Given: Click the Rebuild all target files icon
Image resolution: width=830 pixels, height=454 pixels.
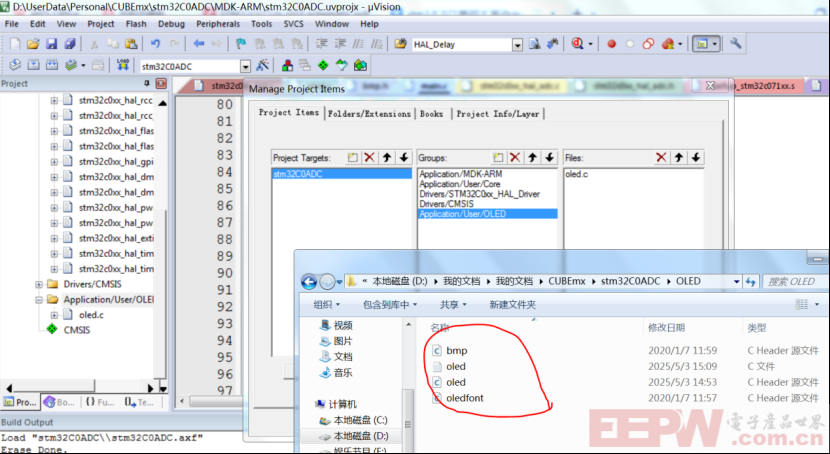Looking at the screenshot, I should pyautogui.click(x=52, y=66).
